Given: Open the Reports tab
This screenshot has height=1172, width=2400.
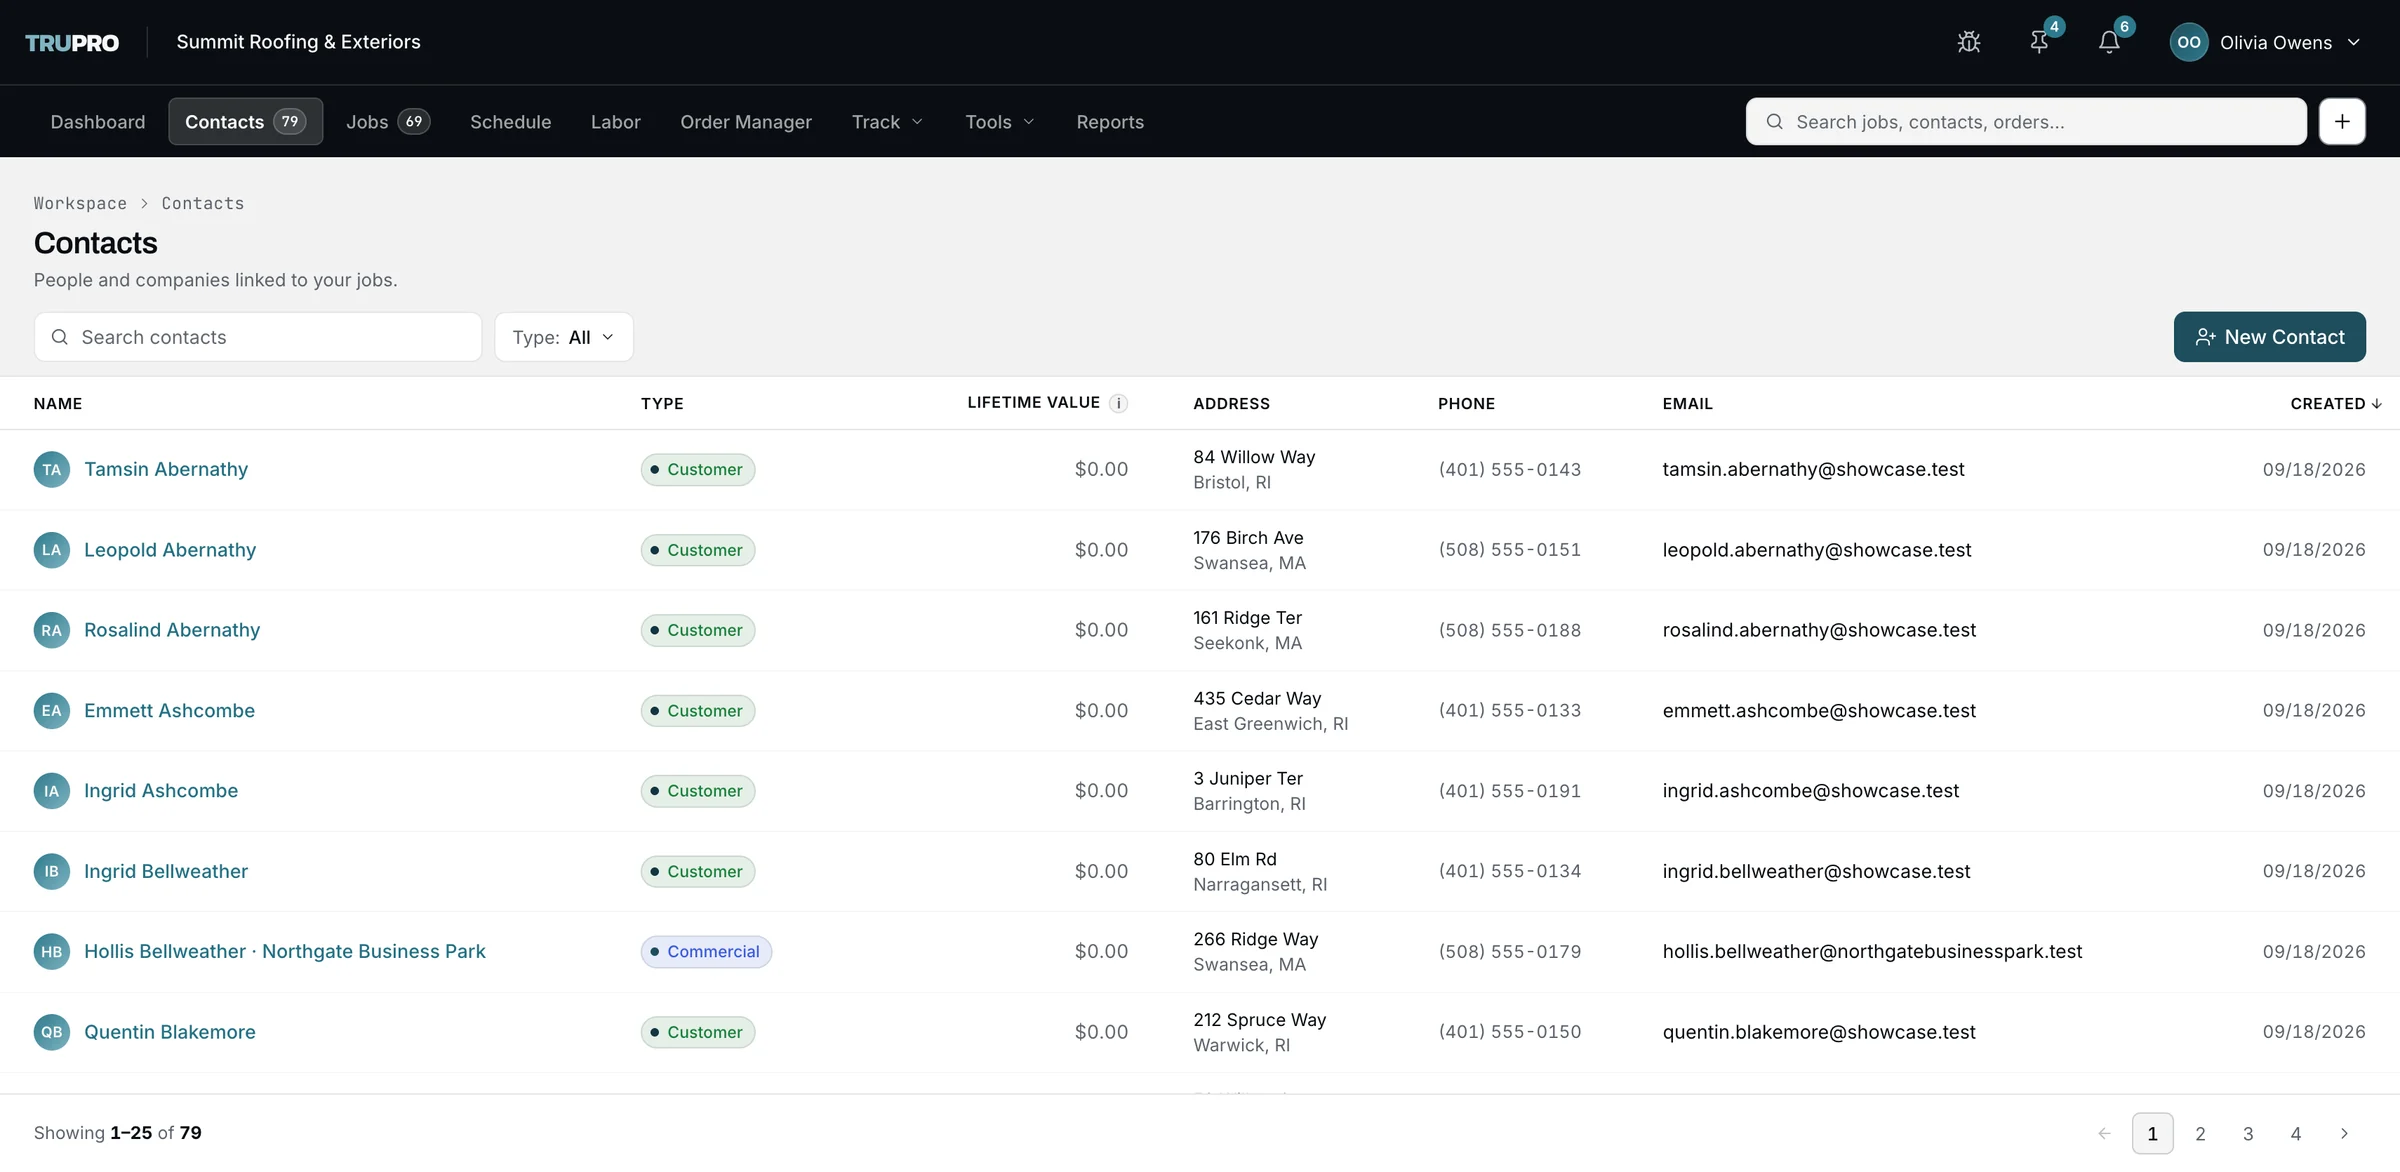Looking at the screenshot, I should 1110,121.
